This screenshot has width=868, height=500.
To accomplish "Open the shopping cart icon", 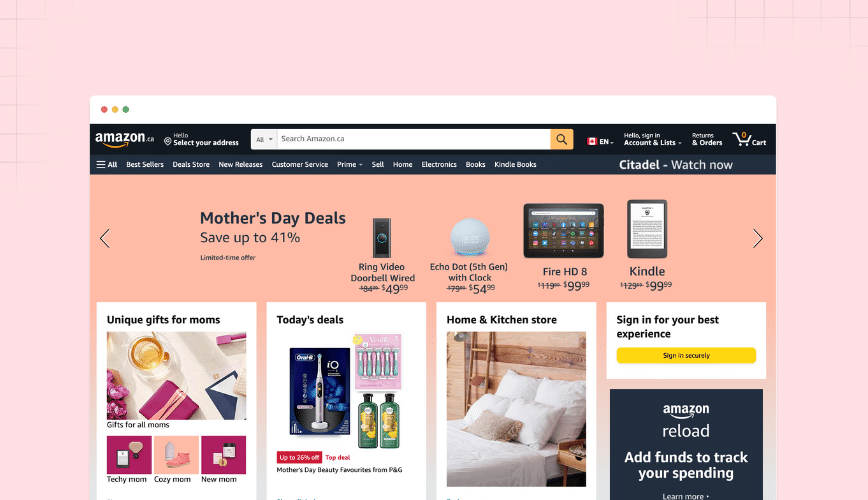I will point(749,140).
